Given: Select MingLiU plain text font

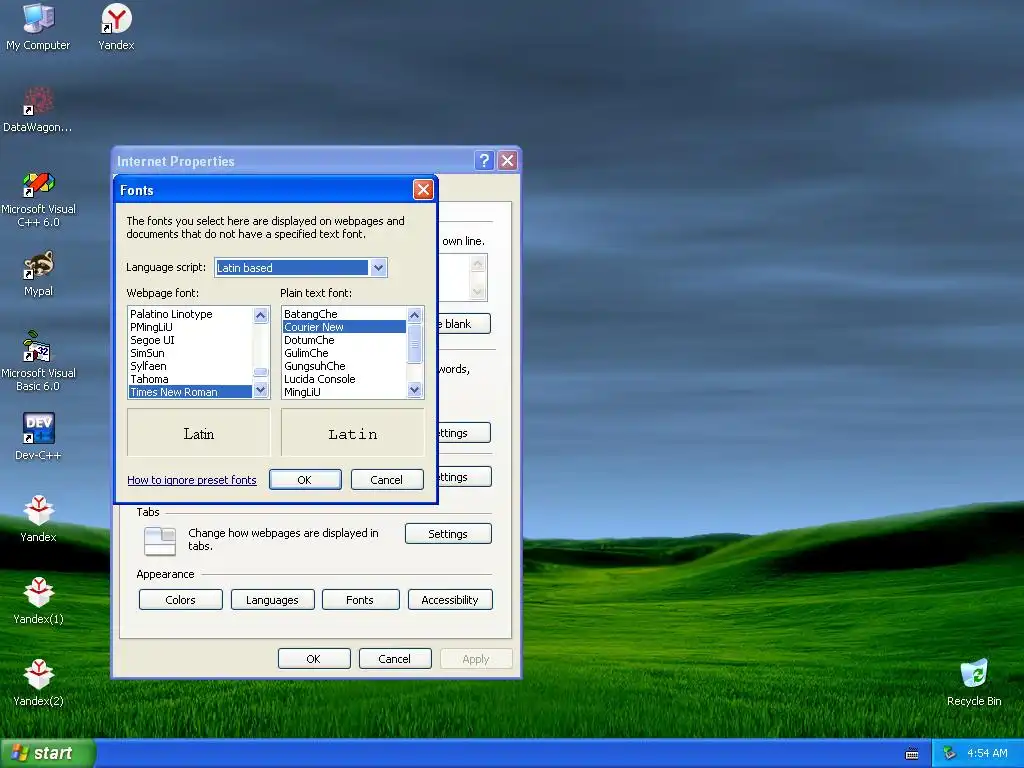Looking at the screenshot, I should coord(344,392).
